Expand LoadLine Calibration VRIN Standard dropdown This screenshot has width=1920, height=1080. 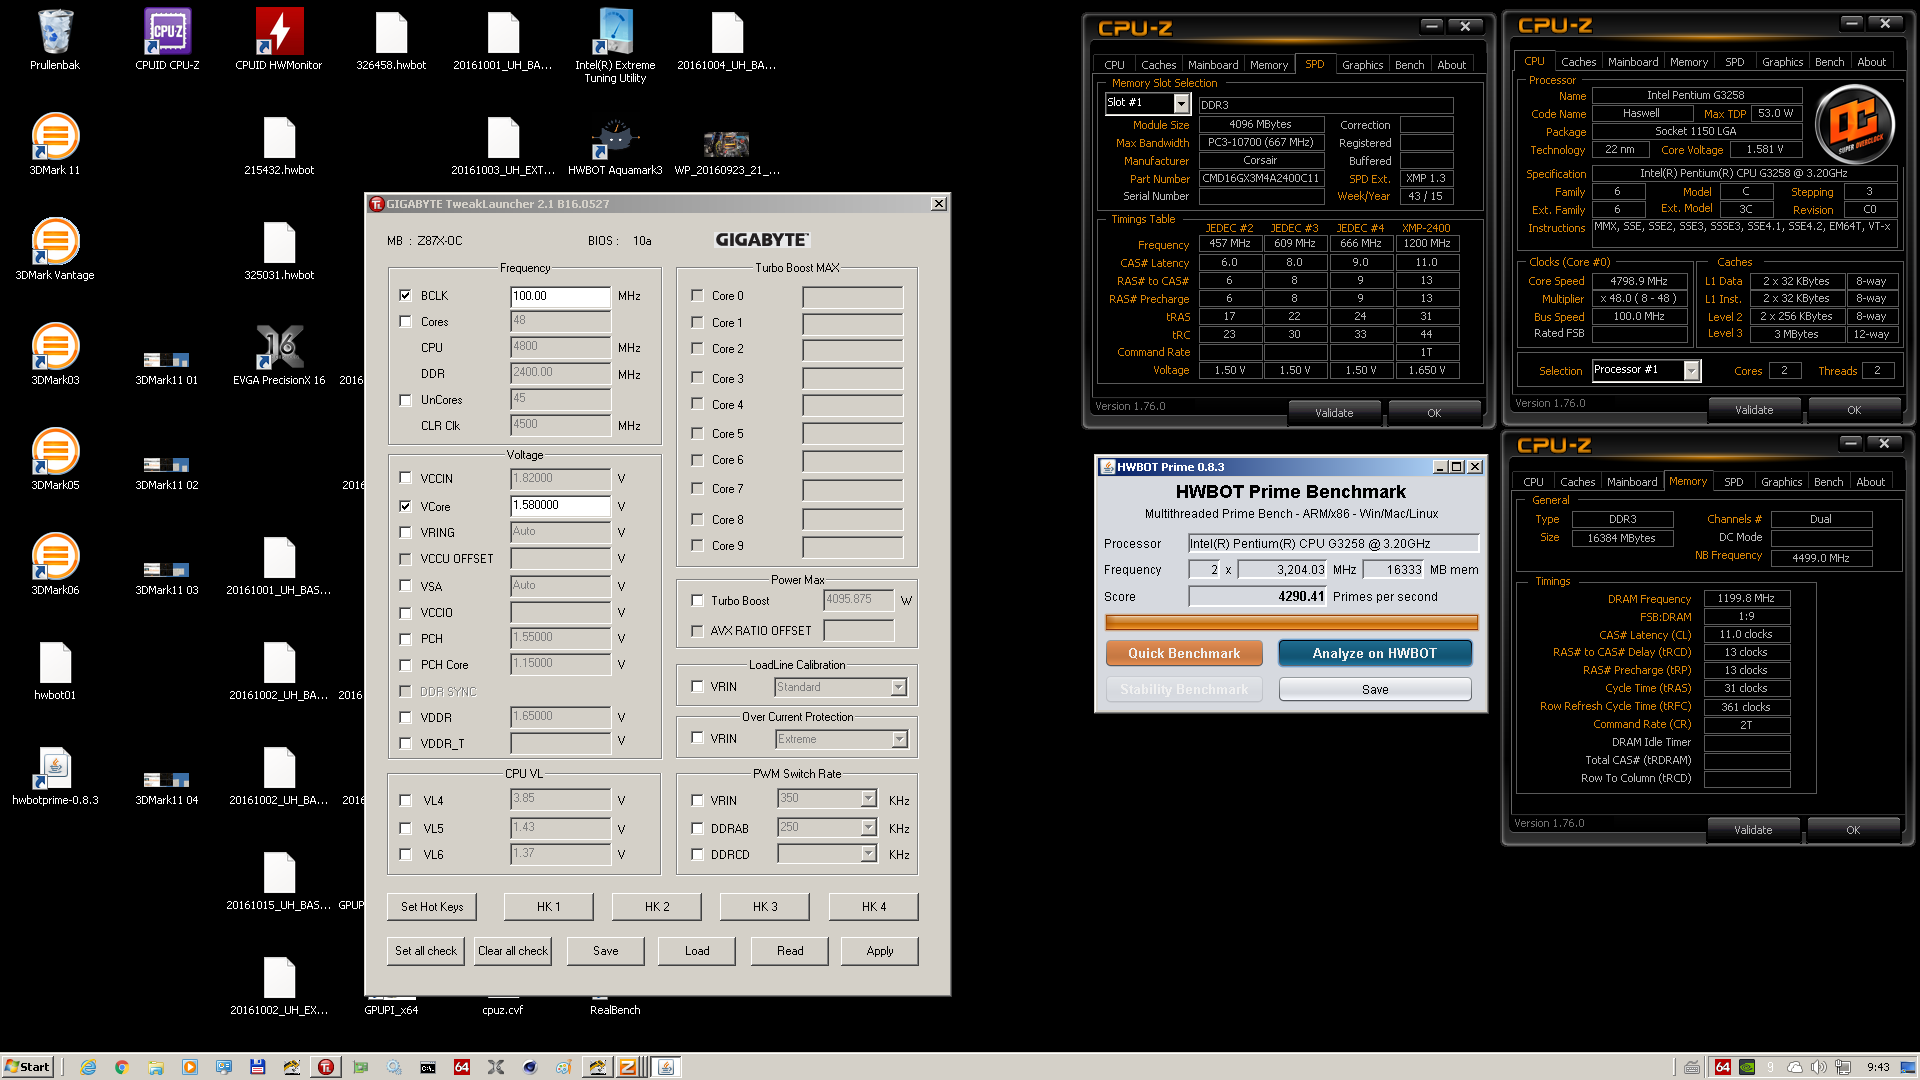pyautogui.click(x=898, y=687)
